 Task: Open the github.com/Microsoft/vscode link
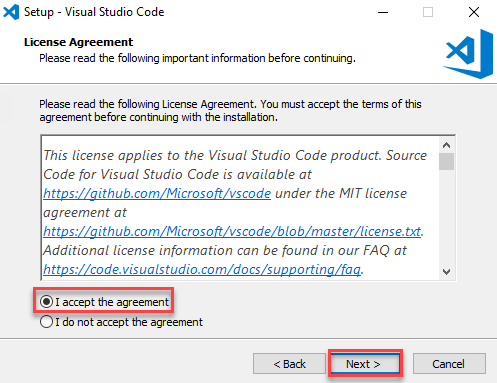coord(157,193)
